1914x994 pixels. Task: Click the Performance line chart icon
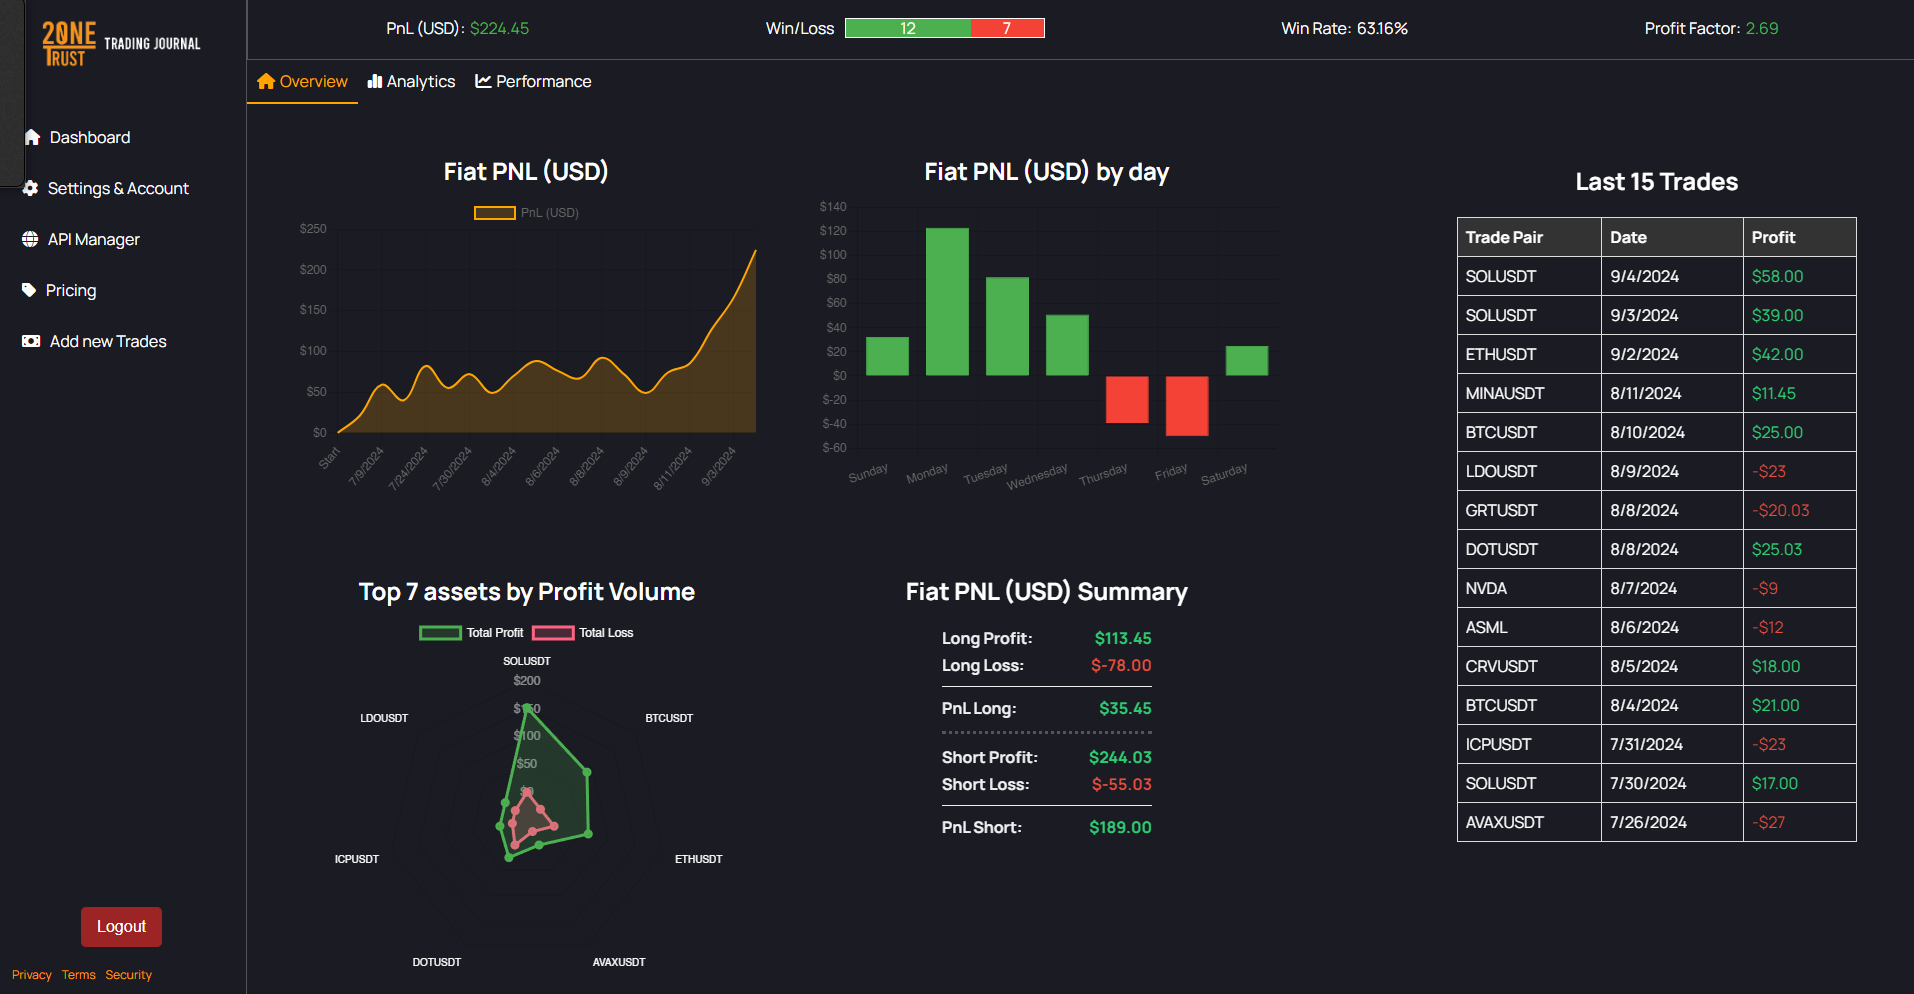pos(483,81)
